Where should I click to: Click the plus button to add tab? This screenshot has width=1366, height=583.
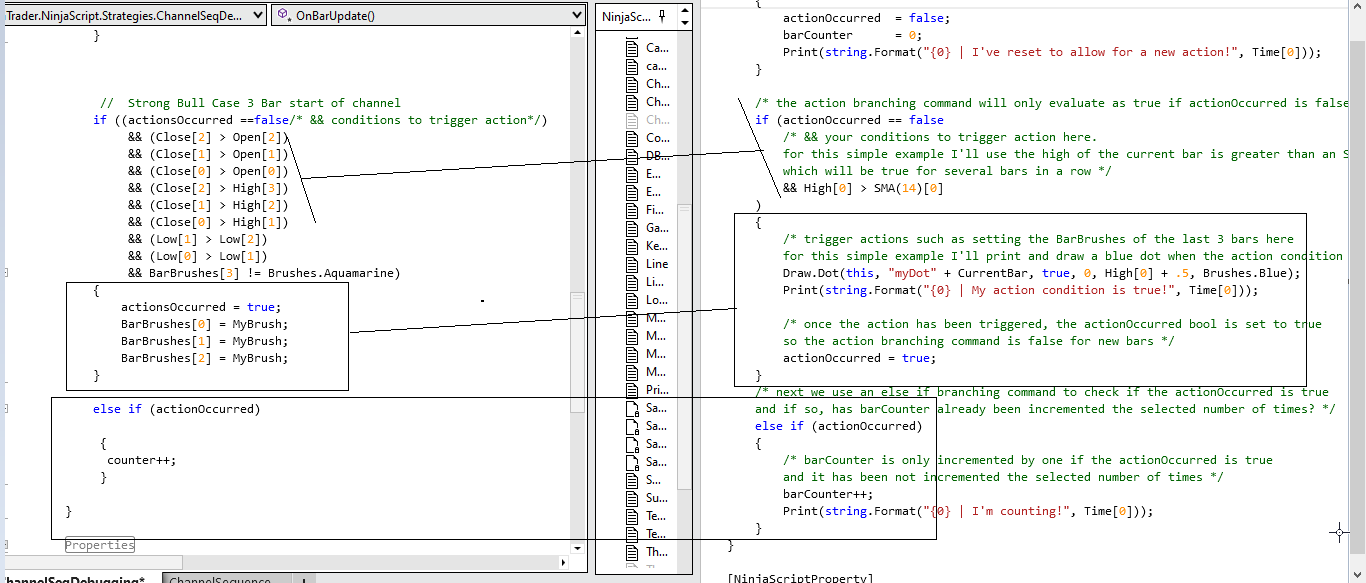coord(303,580)
